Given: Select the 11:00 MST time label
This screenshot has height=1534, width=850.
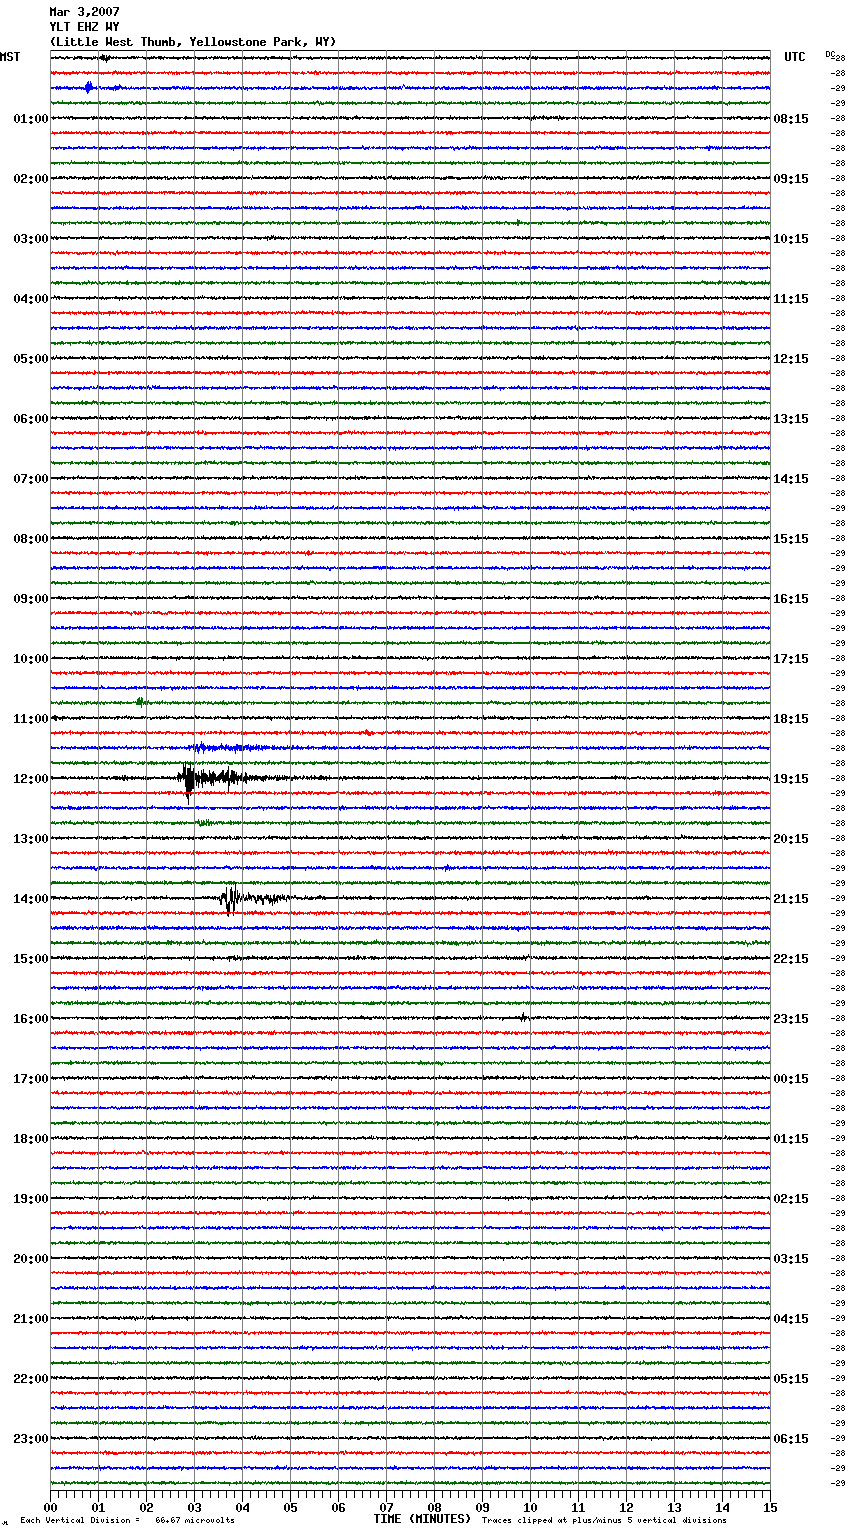Looking at the screenshot, I should 31,719.
